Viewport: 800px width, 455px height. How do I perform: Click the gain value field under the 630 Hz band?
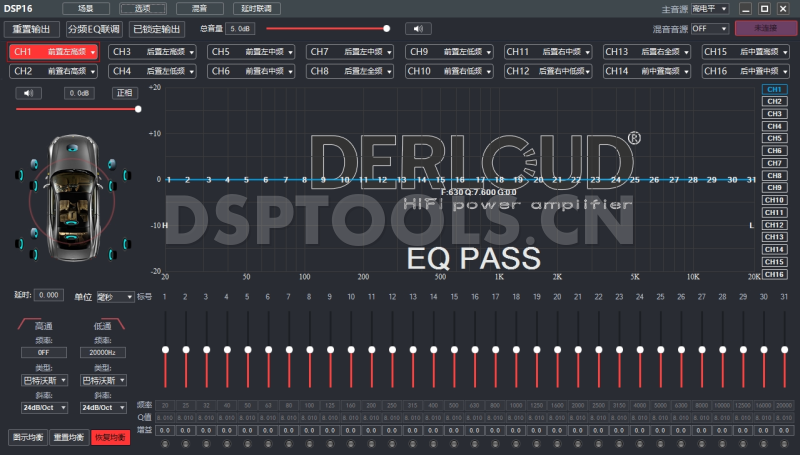pos(474,431)
